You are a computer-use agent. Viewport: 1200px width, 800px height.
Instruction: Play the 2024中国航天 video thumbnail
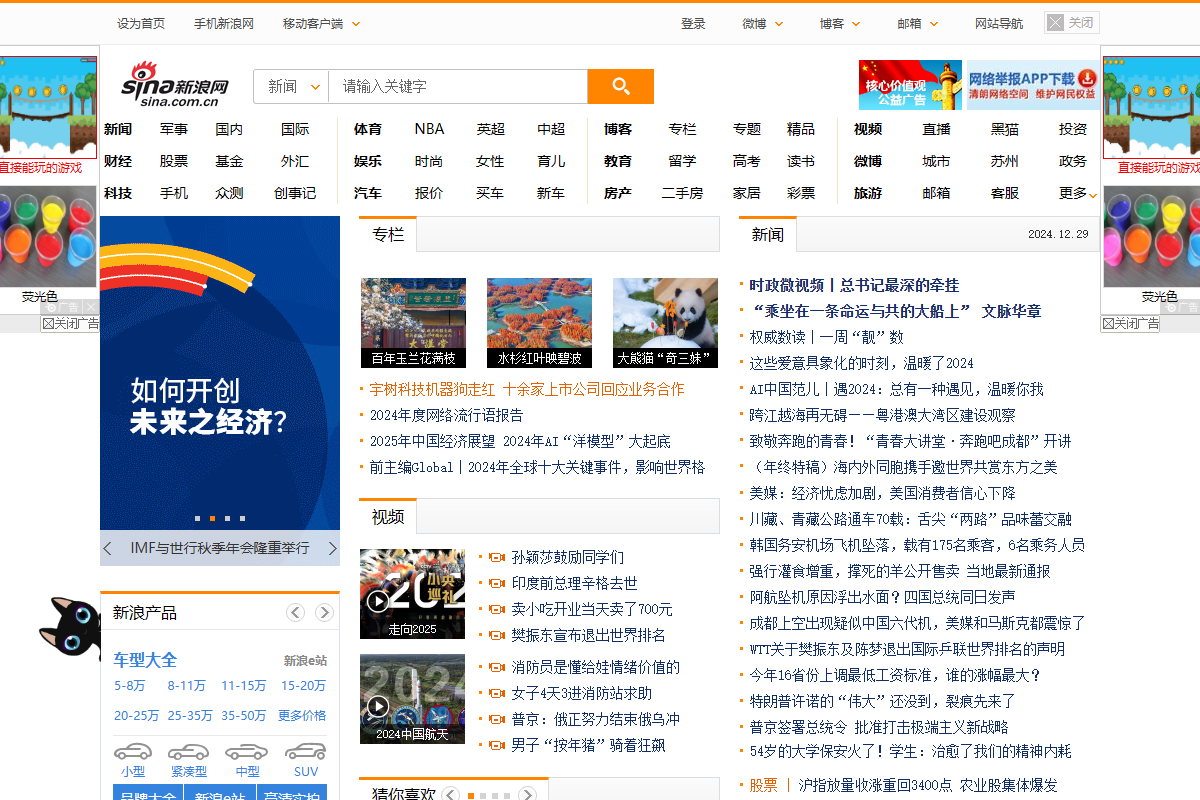tap(411, 698)
